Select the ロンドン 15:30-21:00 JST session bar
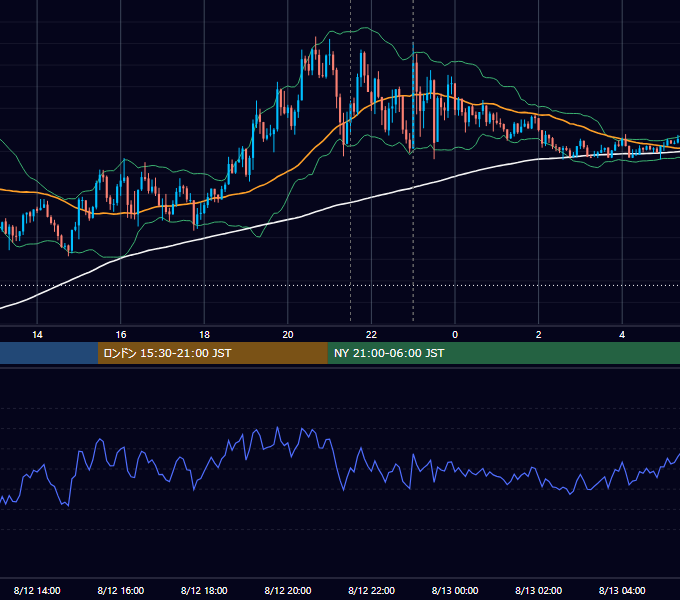 (x=212, y=353)
